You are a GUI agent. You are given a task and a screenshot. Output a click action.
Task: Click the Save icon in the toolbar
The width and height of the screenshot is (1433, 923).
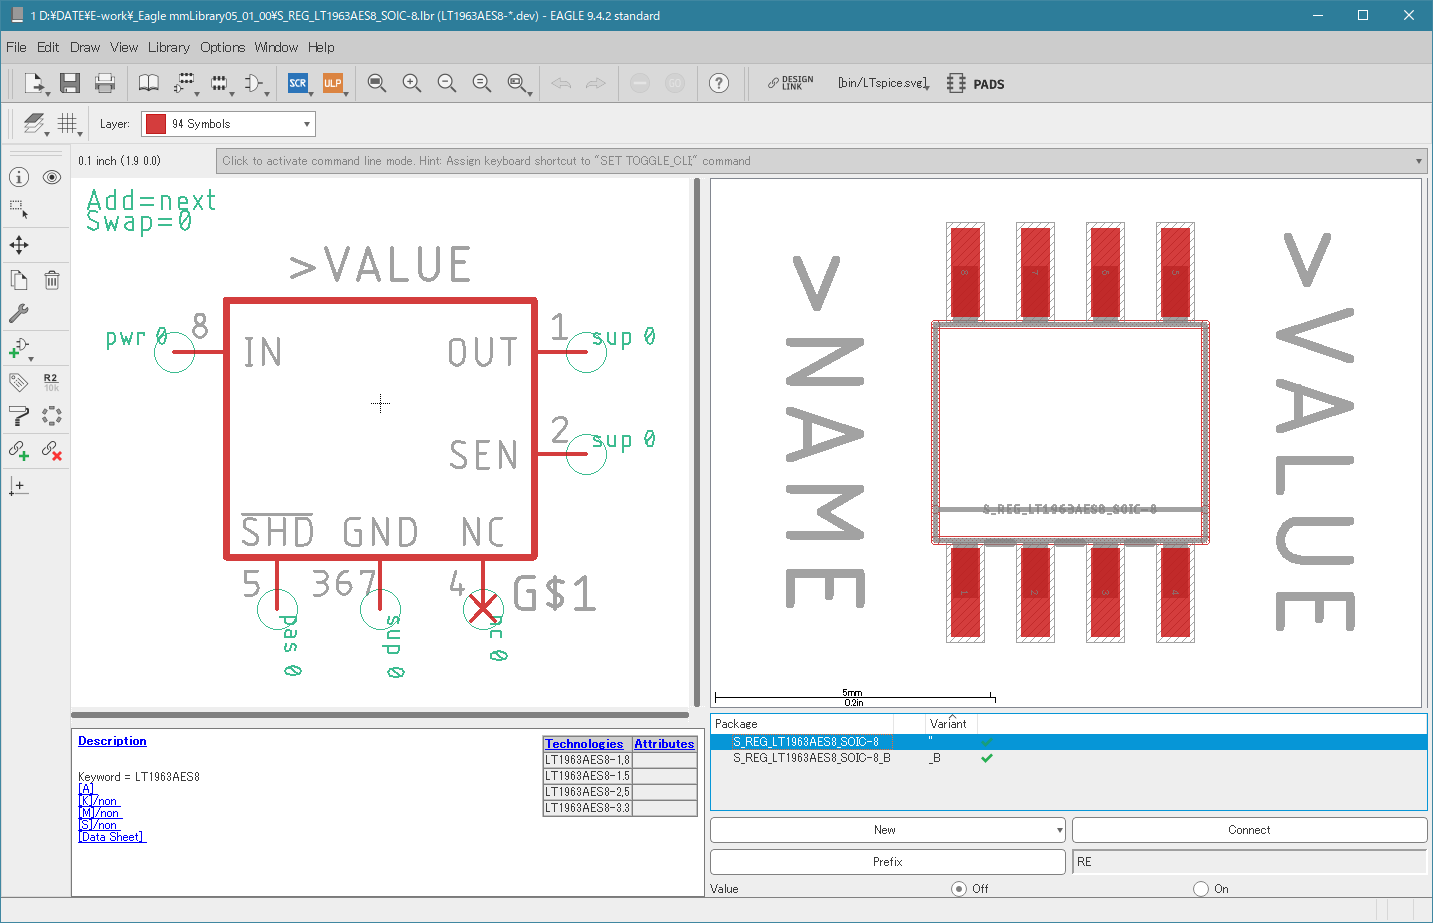pos(69,83)
